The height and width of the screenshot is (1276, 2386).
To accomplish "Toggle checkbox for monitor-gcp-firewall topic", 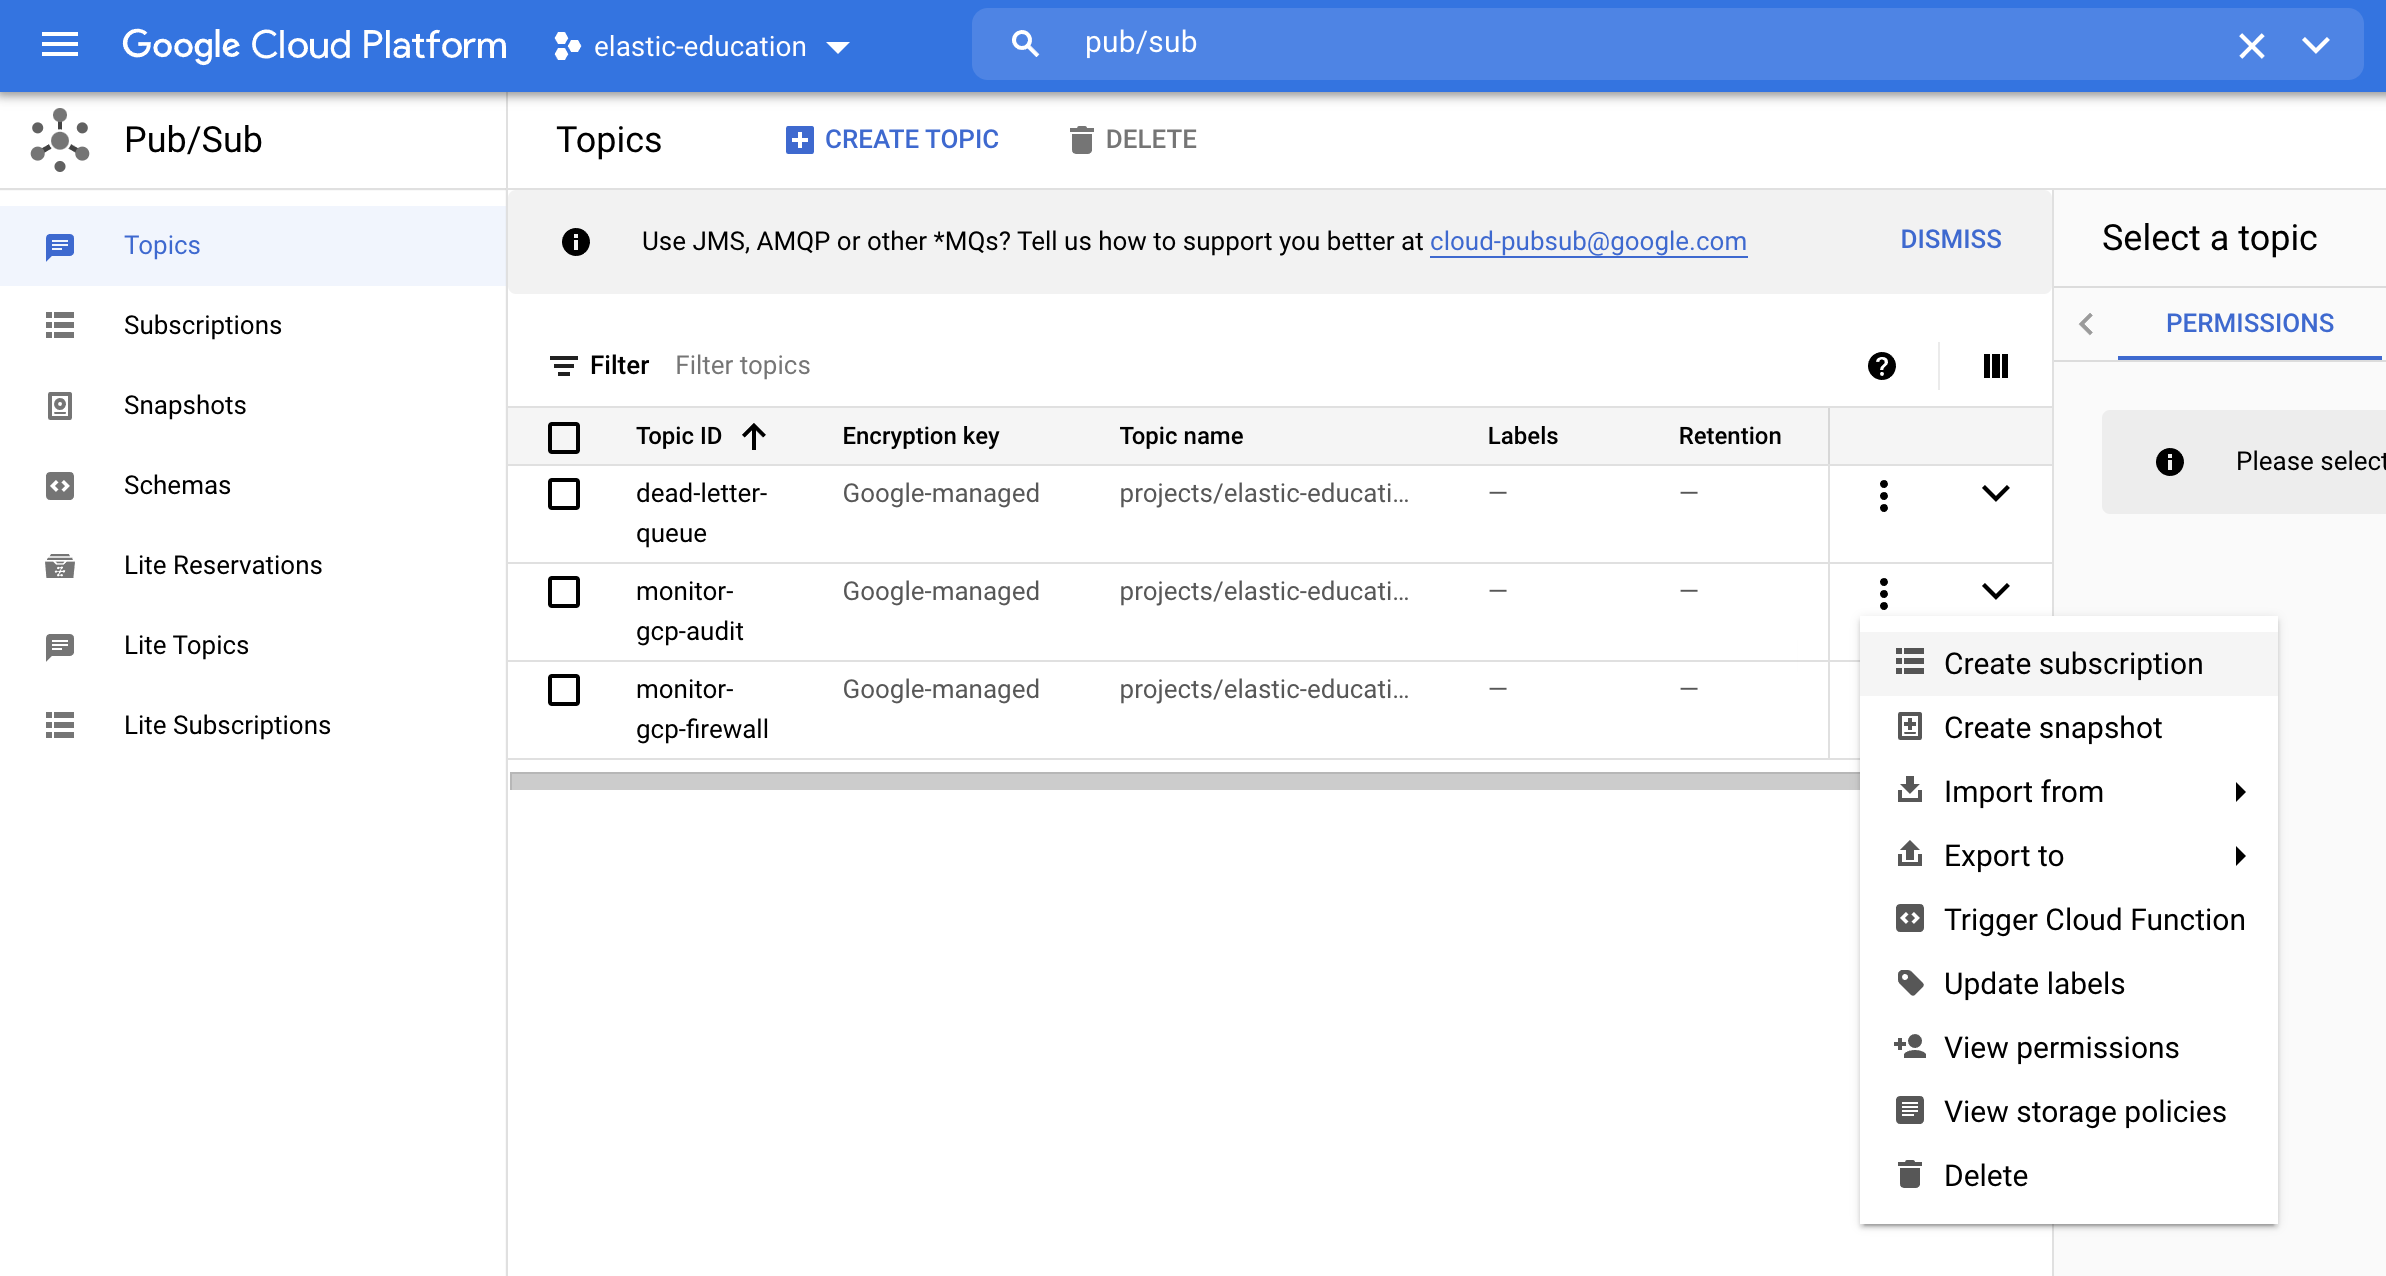I will coord(565,689).
